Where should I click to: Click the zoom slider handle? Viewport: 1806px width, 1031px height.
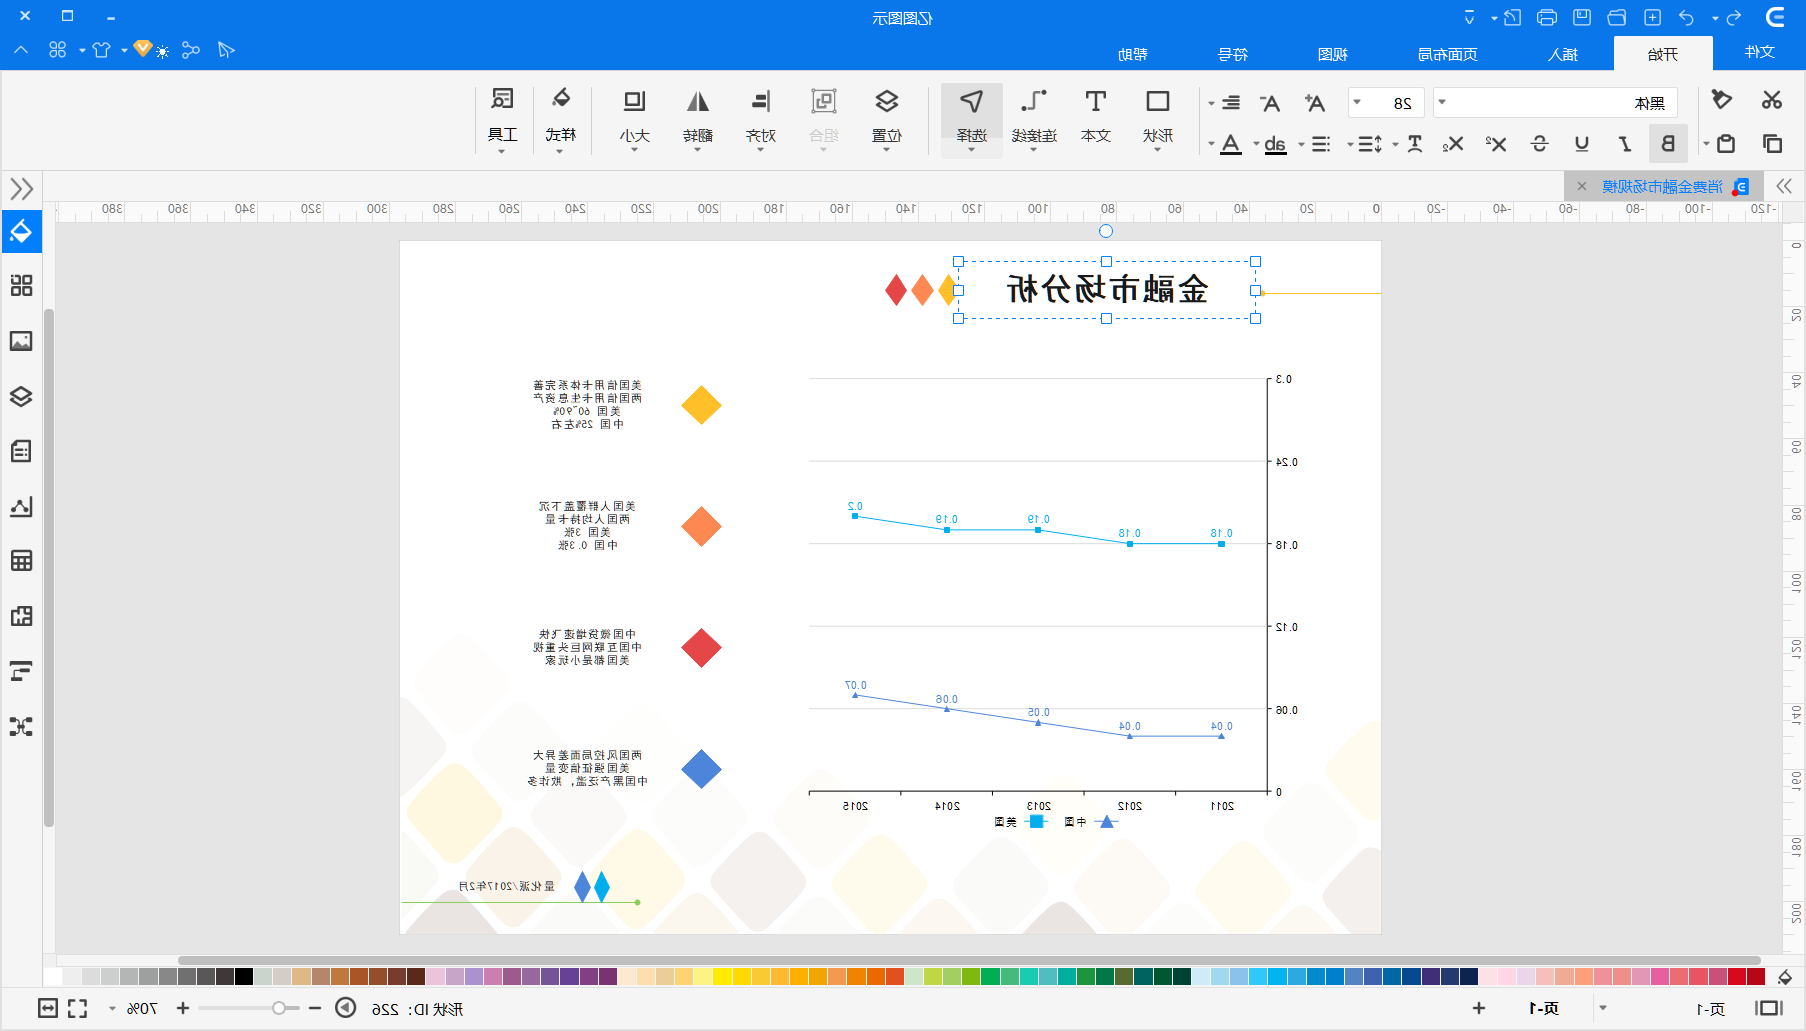(x=279, y=1008)
